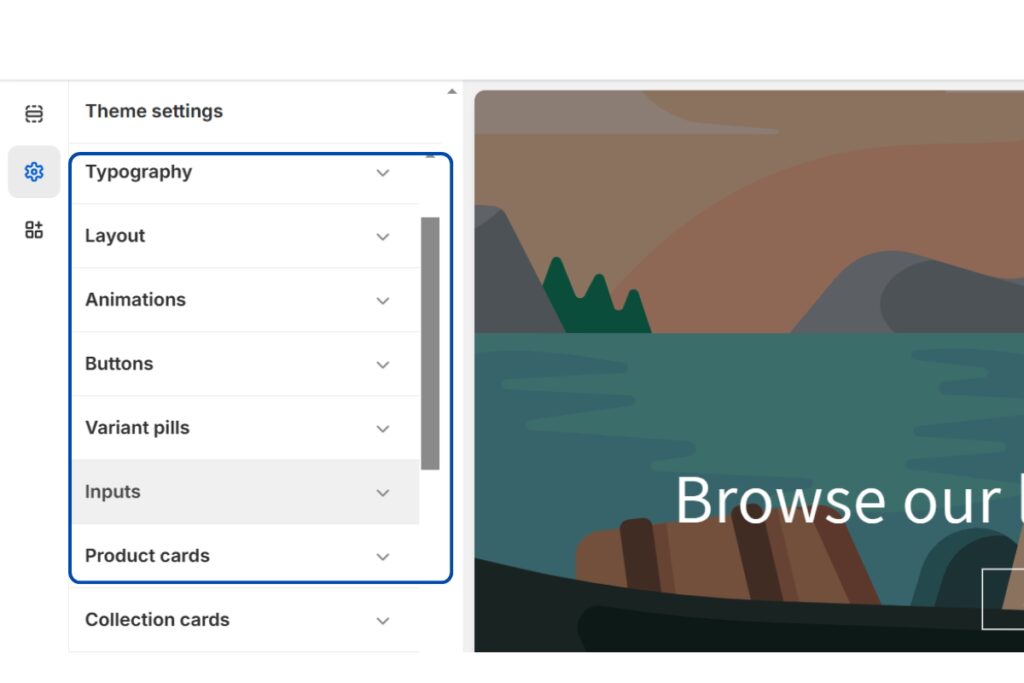Expand the Animations chevron

[x=383, y=300]
